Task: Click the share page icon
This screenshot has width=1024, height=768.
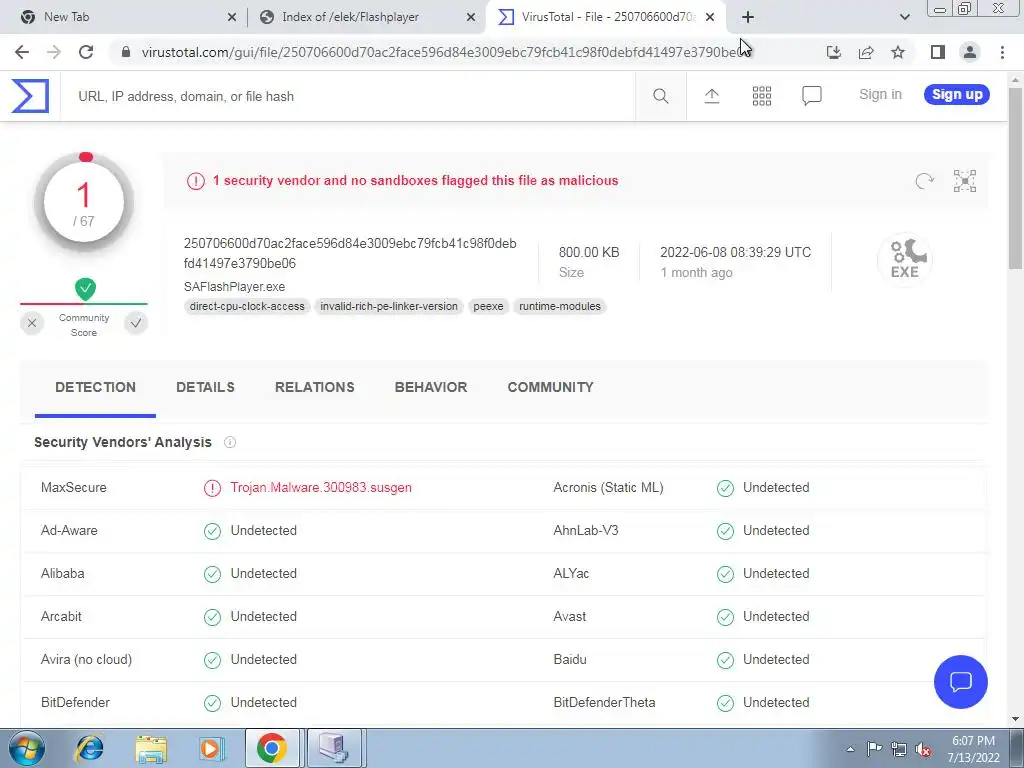Action: [866, 52]
